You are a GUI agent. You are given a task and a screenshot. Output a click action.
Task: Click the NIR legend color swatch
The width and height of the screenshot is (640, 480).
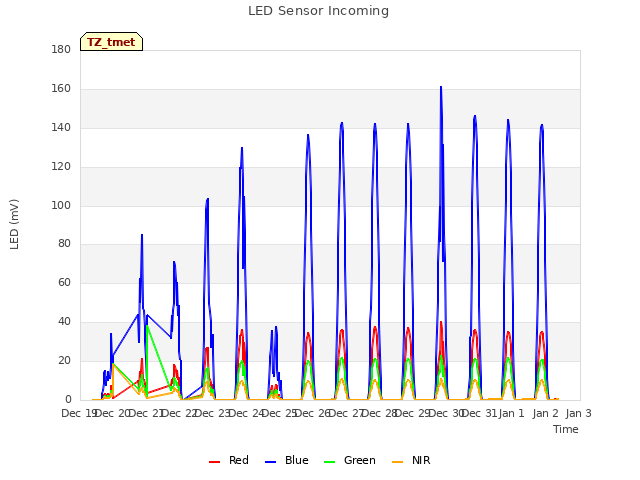[398, 462]
